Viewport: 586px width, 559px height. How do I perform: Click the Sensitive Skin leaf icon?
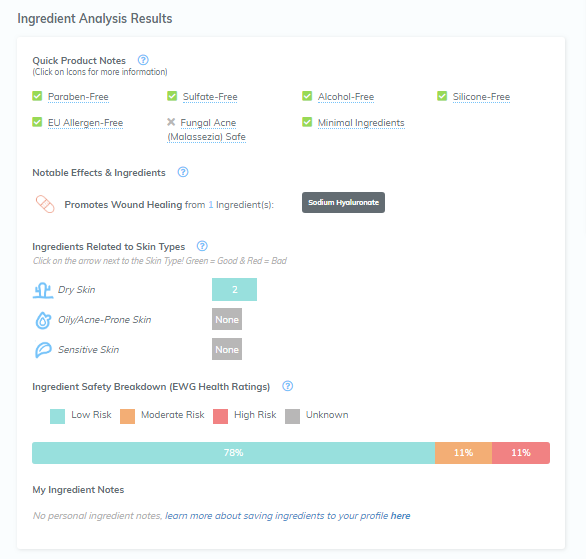pos(43,350)
